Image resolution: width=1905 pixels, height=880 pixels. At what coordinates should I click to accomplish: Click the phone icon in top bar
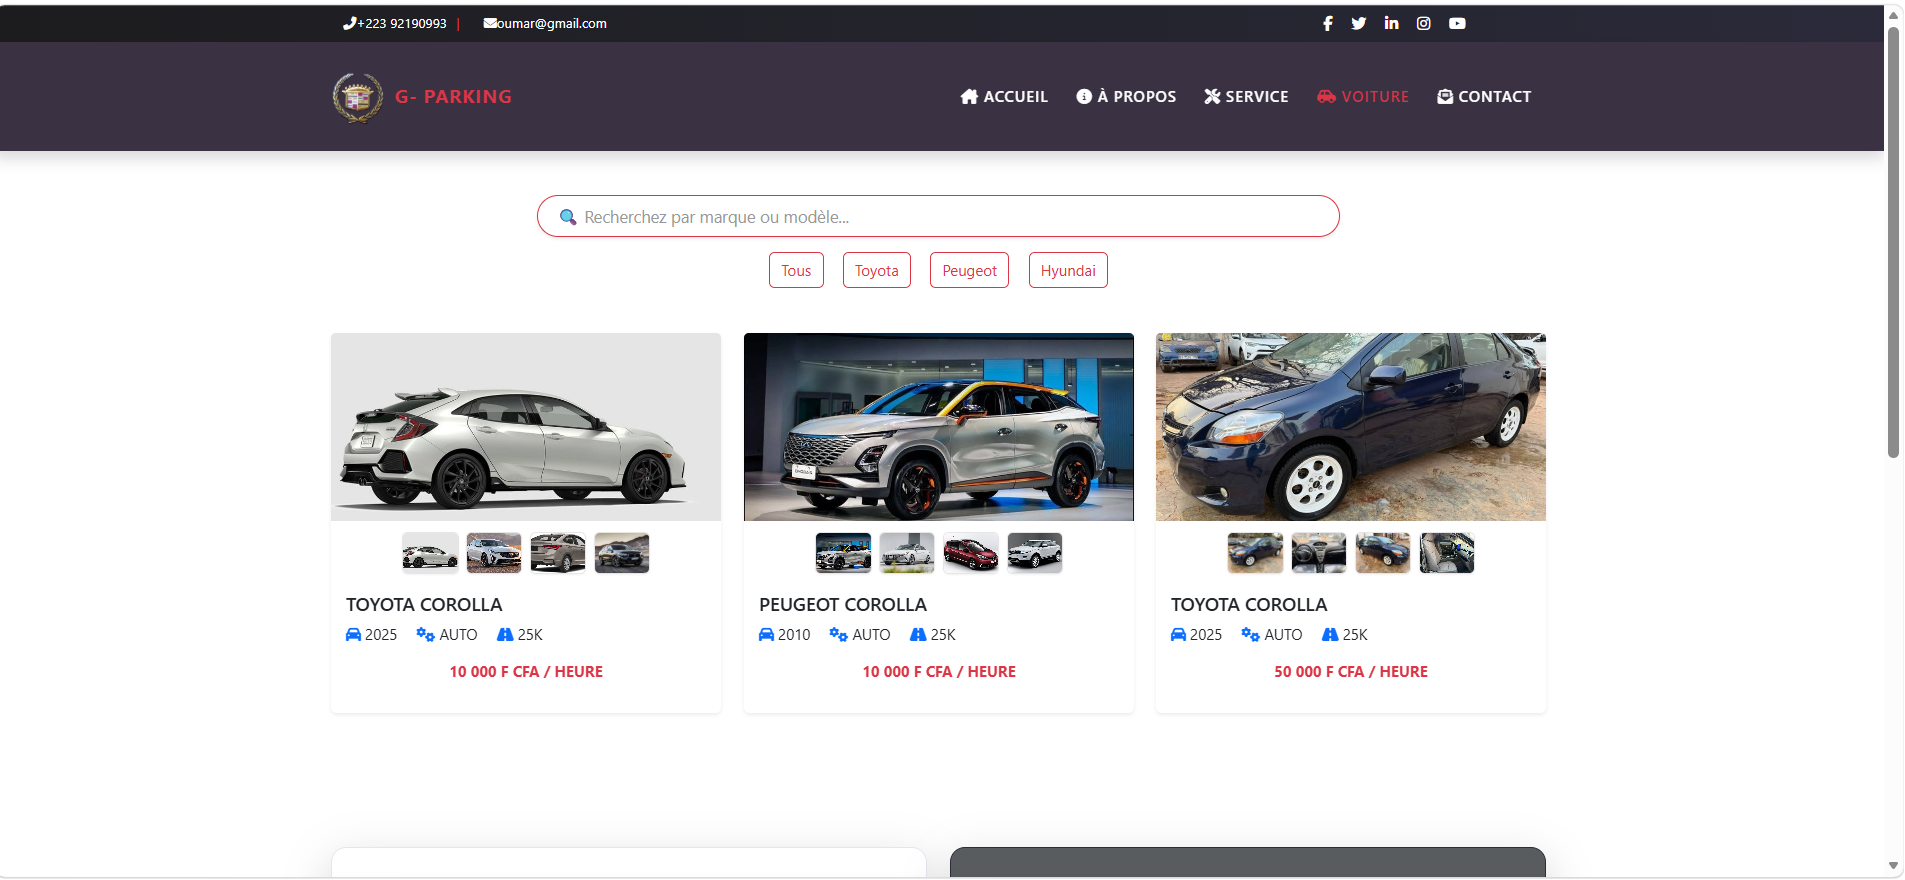(x=349, y=23)
